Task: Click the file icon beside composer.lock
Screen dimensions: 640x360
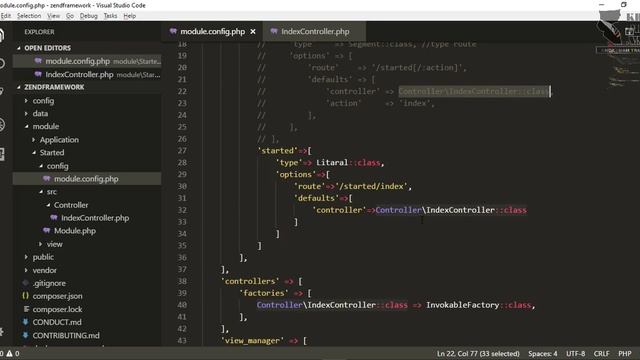Action: tap(26, 309)
